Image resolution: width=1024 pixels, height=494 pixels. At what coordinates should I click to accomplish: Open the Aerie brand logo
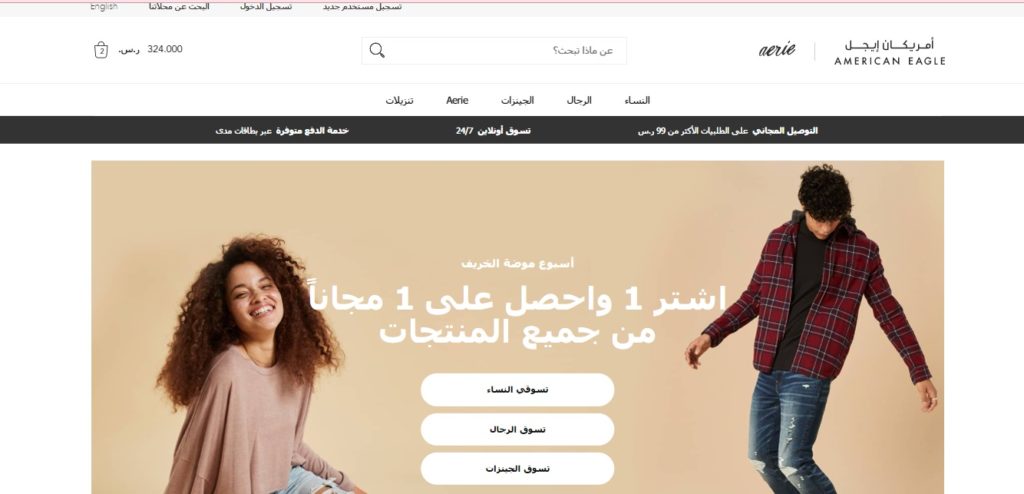coord(777,50)
